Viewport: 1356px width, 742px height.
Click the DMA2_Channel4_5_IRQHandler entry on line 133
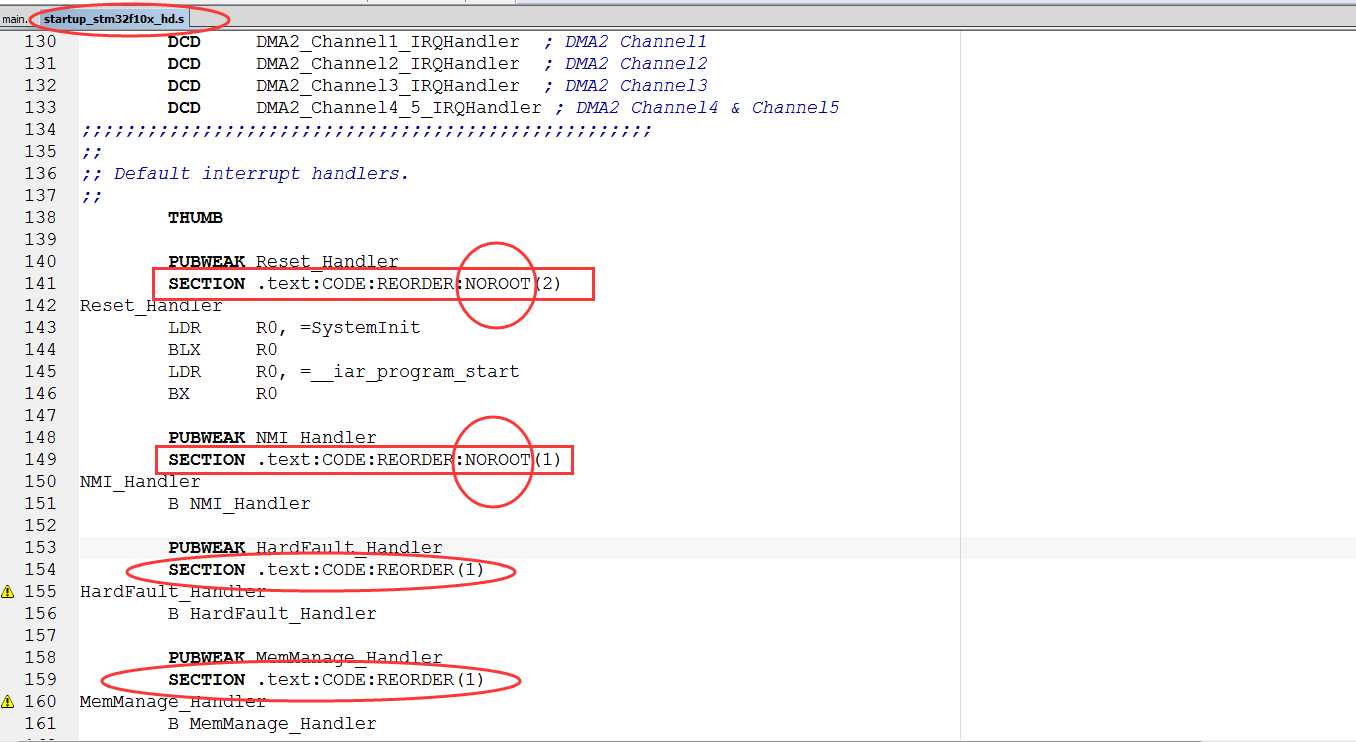(399, 108)
